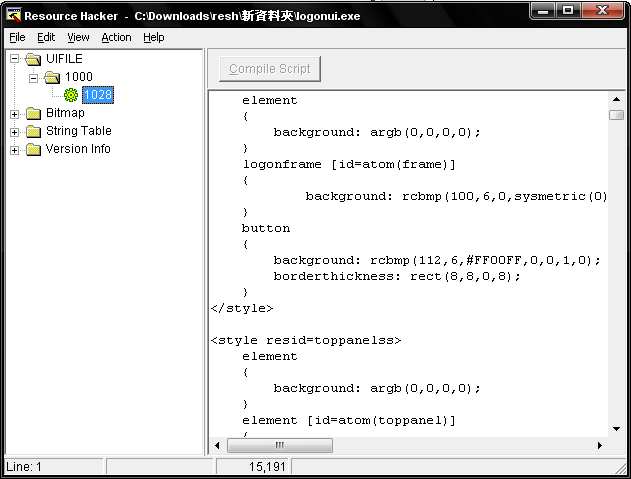Screen dimensions: 631x479
Task: Click the Bitmap folder icon
Action: tap(33, 114)
